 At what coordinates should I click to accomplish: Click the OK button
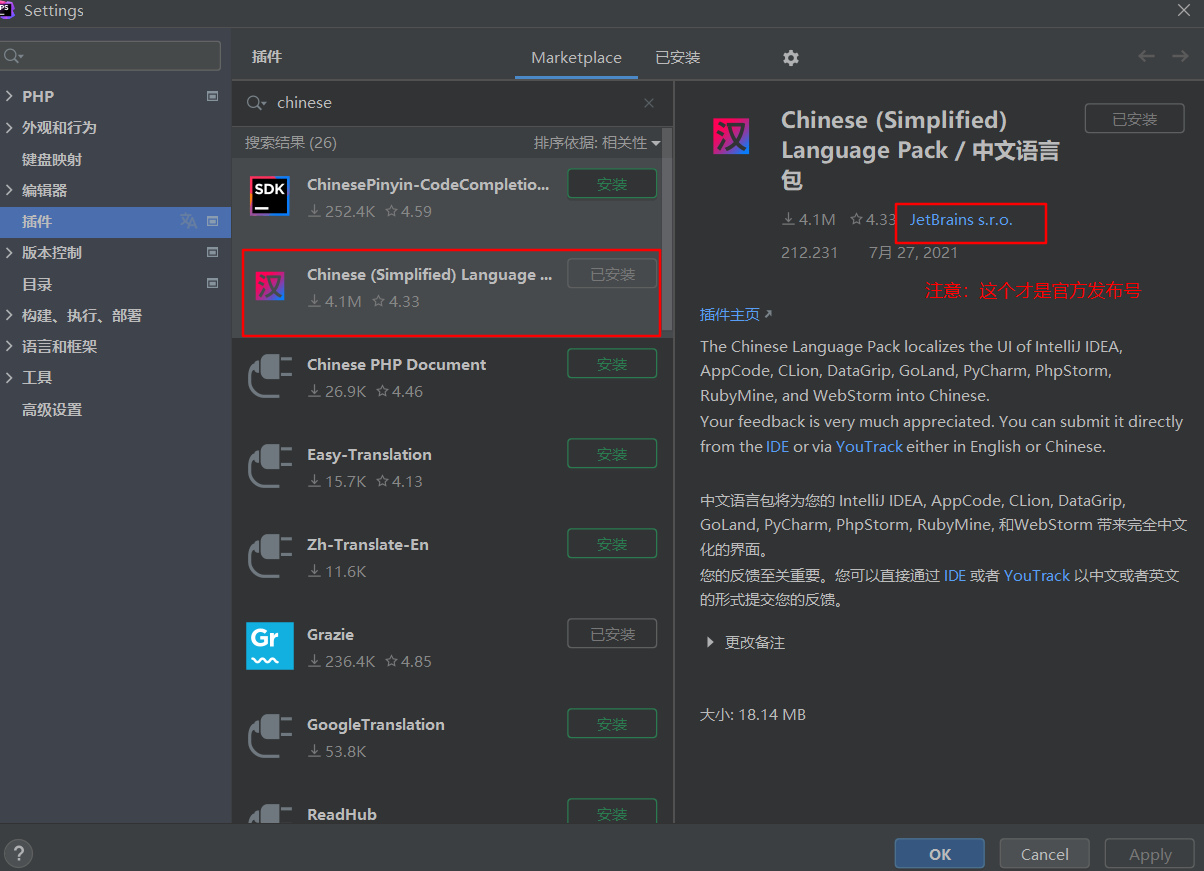click(940, 854)
